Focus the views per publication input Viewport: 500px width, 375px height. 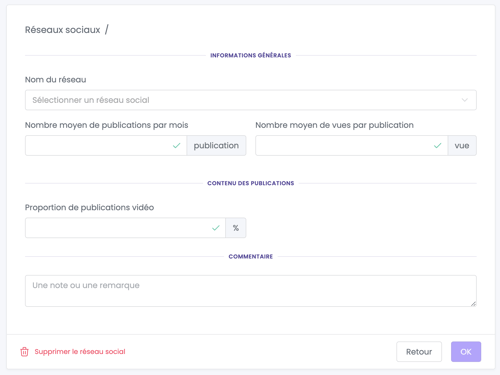[x=352, y=146]
